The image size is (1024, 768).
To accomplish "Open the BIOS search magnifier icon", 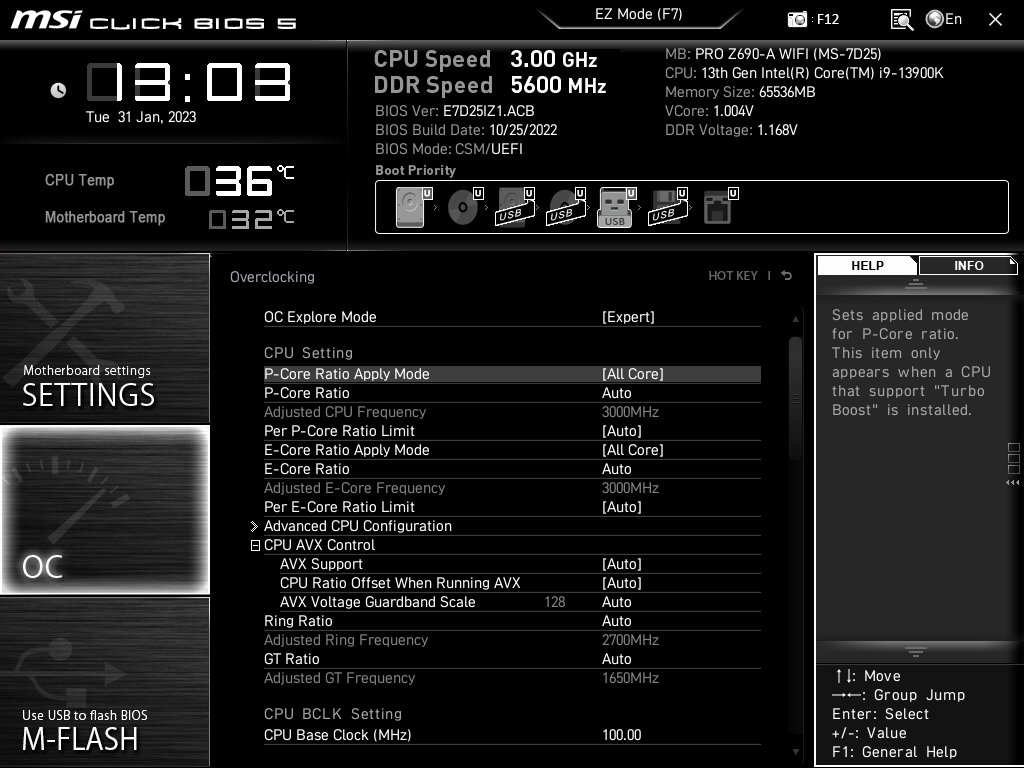I will pos(901,20).
